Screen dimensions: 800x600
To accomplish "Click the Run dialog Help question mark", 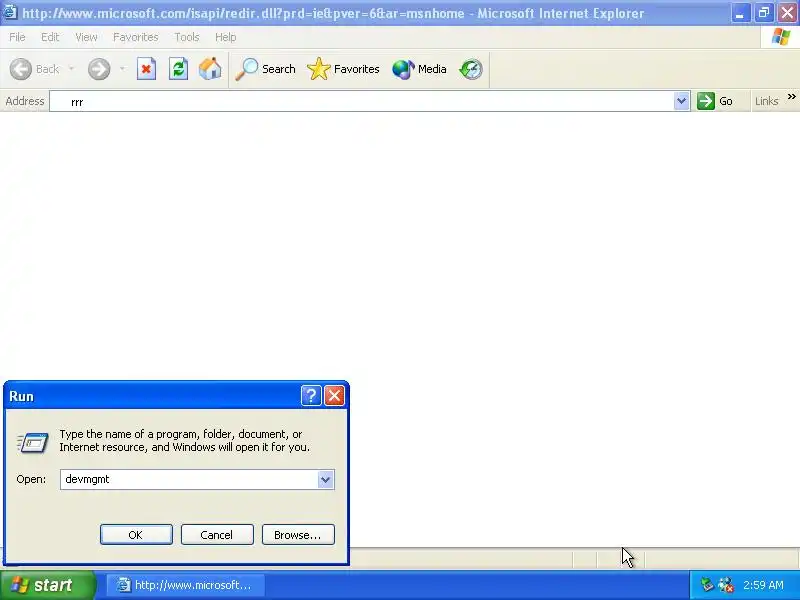I will pos(311,395).
